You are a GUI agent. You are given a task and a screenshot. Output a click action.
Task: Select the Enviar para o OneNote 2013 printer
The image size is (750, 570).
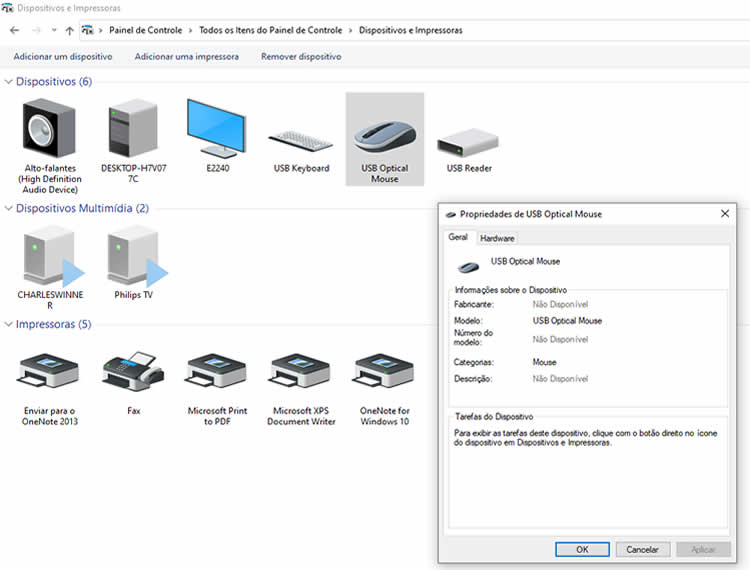(x=49, y=371)
